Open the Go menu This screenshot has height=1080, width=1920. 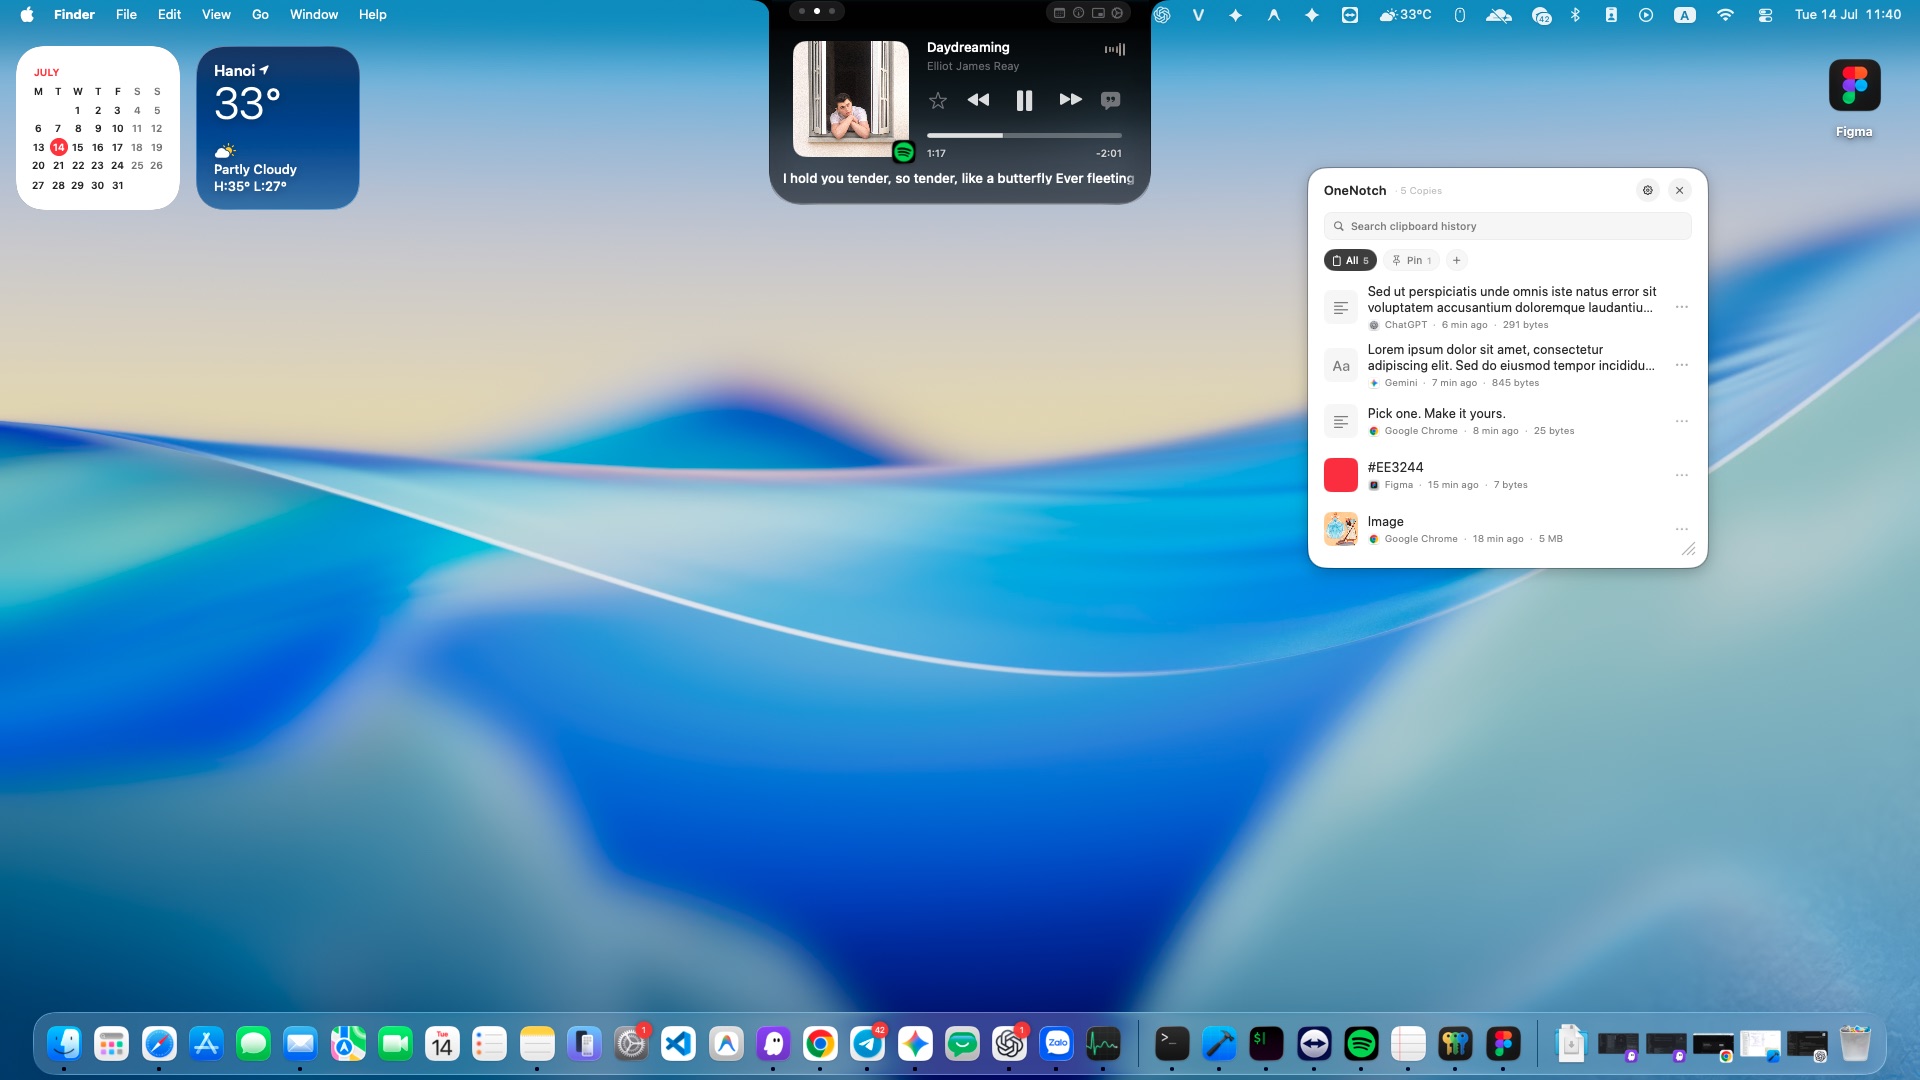coord(260,14)
